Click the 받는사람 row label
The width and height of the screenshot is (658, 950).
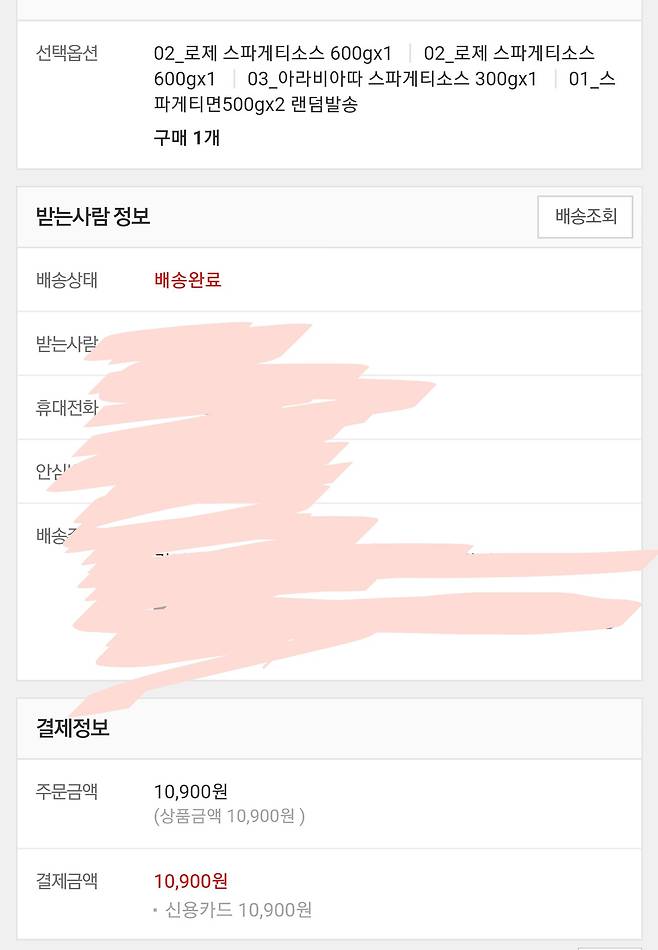(65, 344)
